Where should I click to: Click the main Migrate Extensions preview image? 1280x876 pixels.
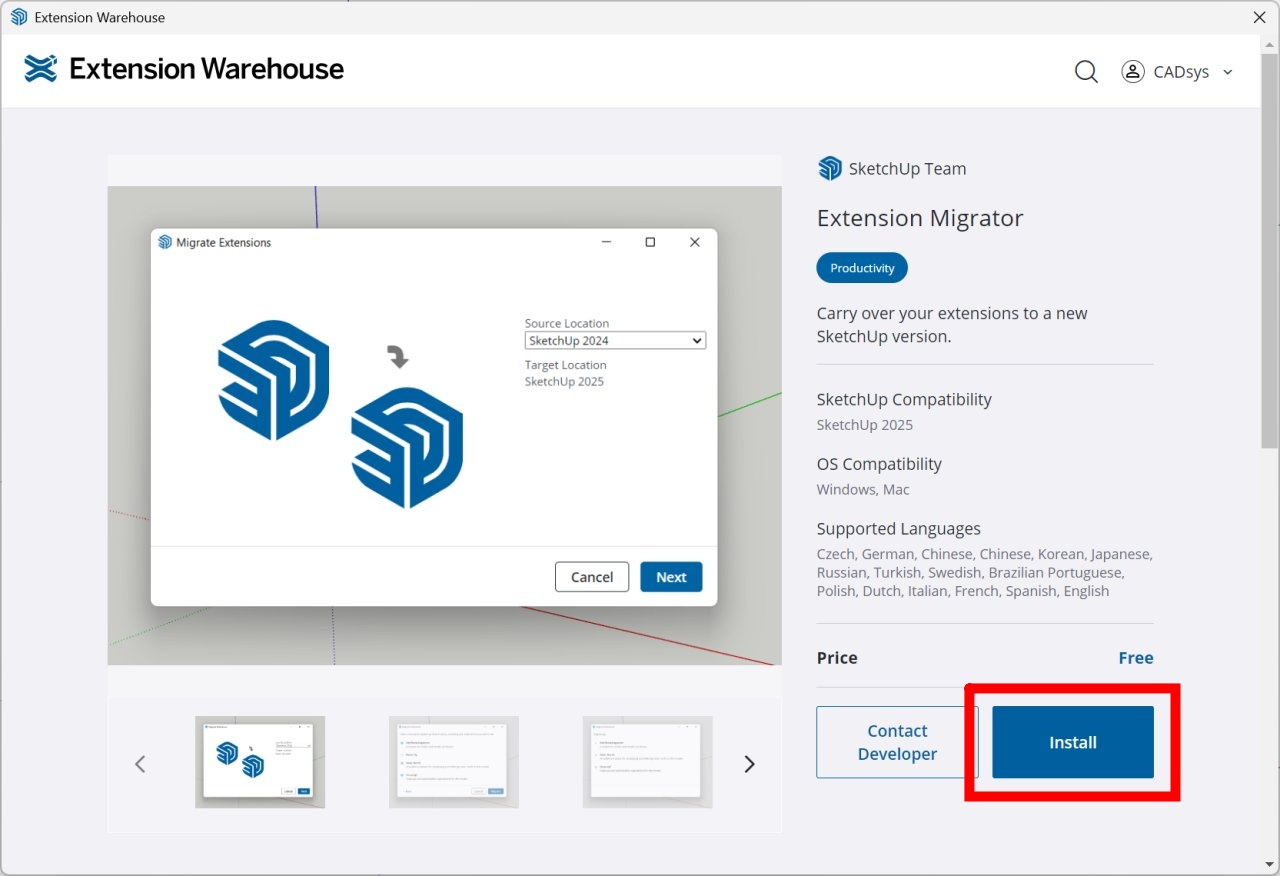coord(444,425)
